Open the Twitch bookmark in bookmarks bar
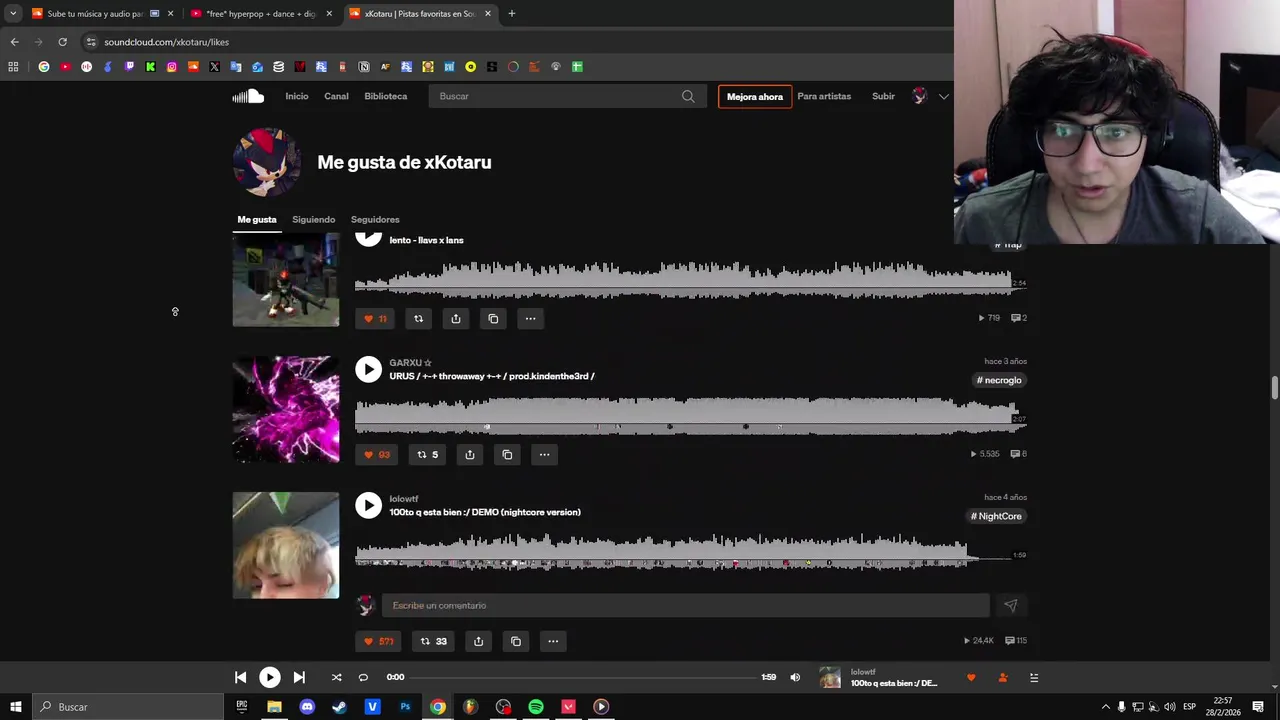 click(129, 67)
